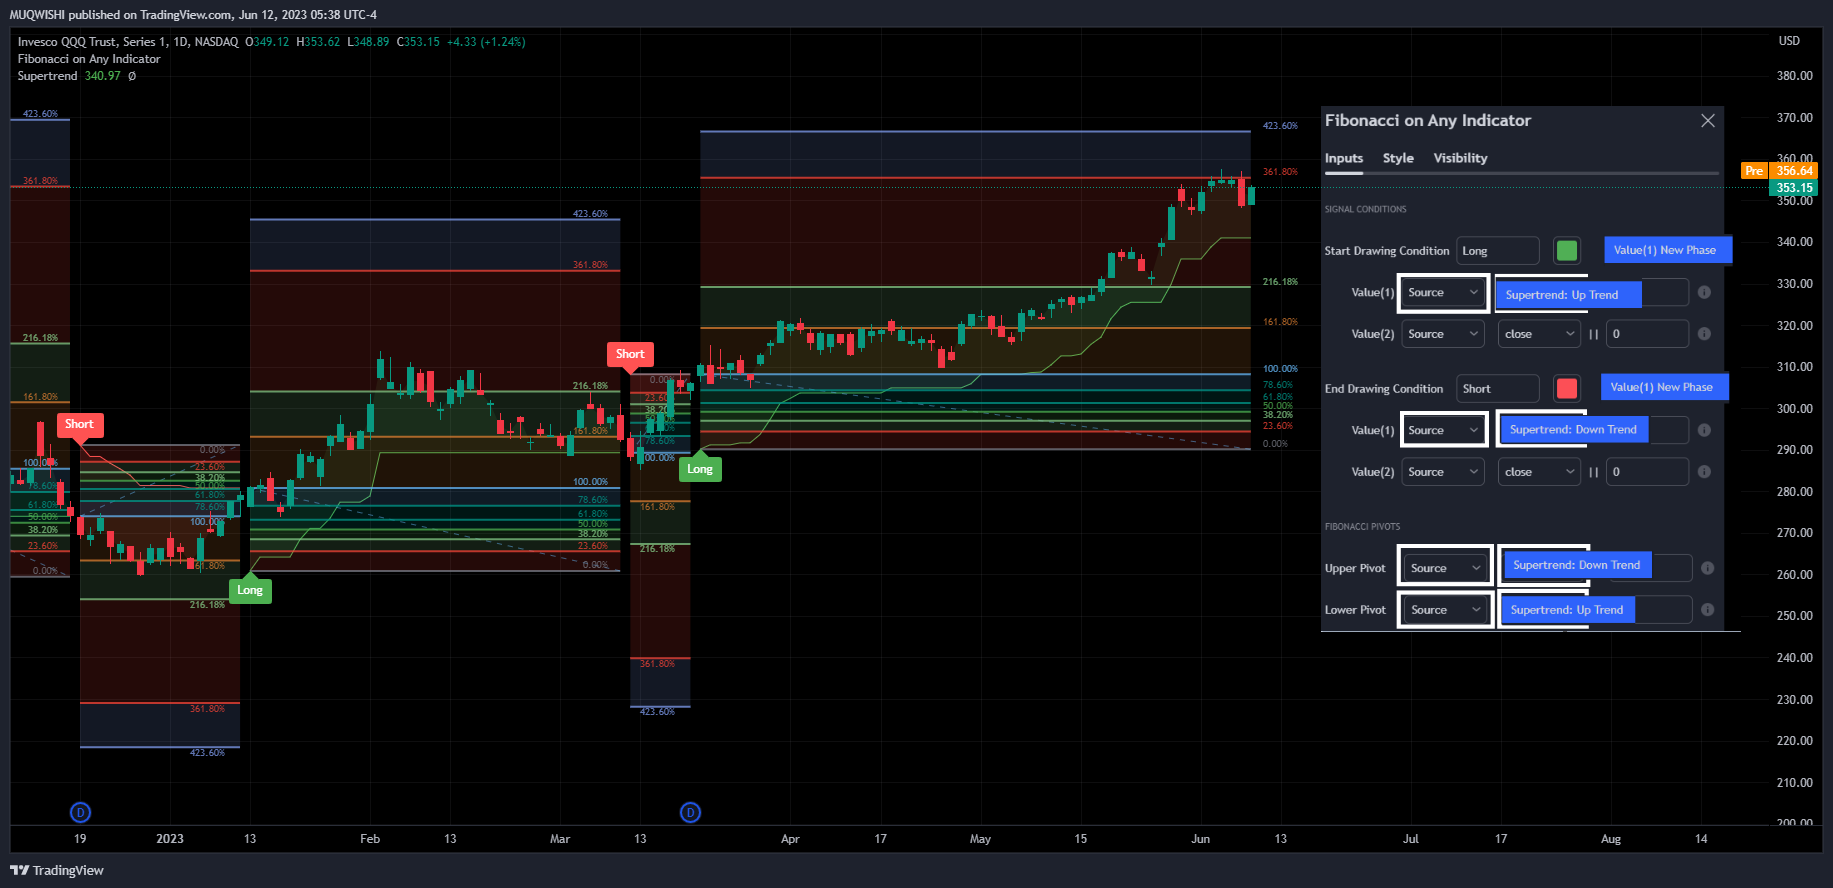Open Source dropdown for Value(1) under Start condition
The height and width of the screenshot is (888, 1833).
[1443, 293]
